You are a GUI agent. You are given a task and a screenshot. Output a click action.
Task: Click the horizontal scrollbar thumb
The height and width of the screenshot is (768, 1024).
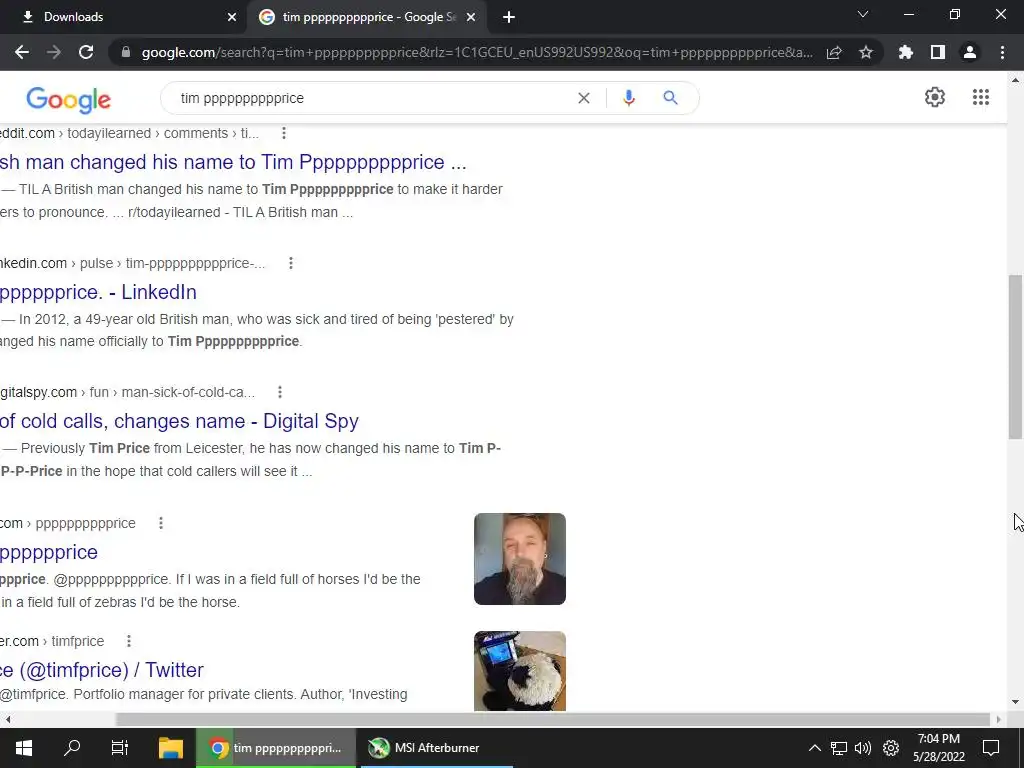point(552,720)
